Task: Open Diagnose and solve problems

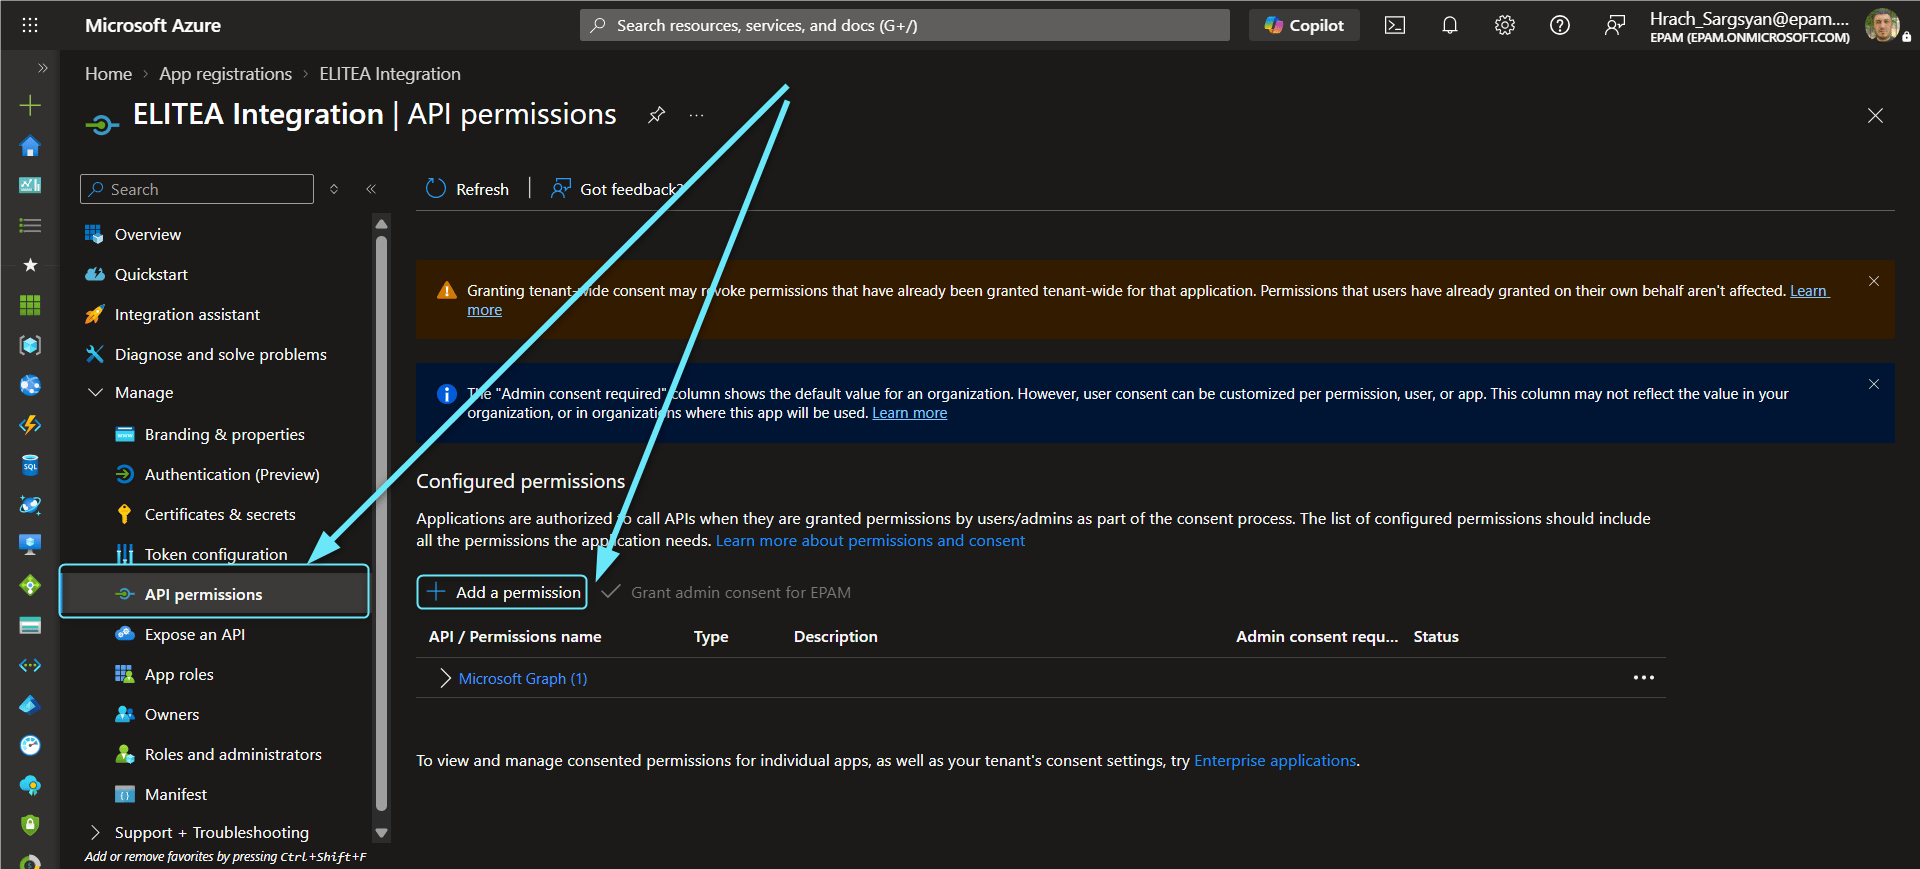Action: (x=218, y=354)
